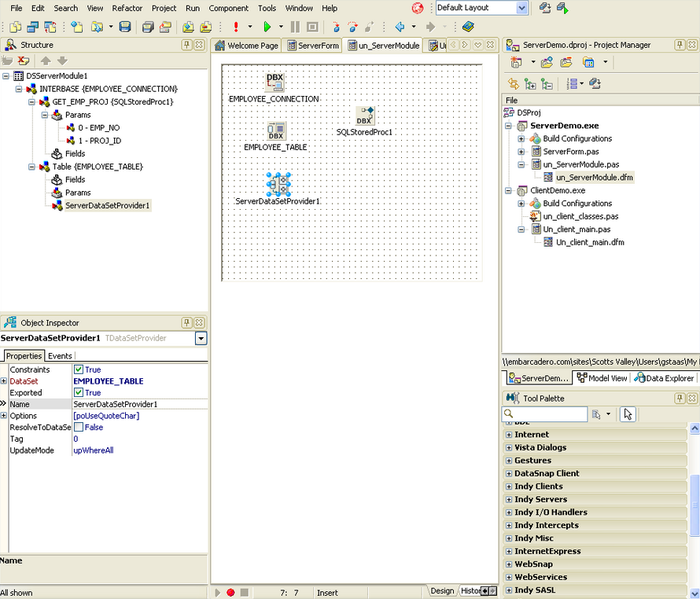Open Object Inspector component selector dropdown
The image size is (700, 599).
tap(201, 338)
